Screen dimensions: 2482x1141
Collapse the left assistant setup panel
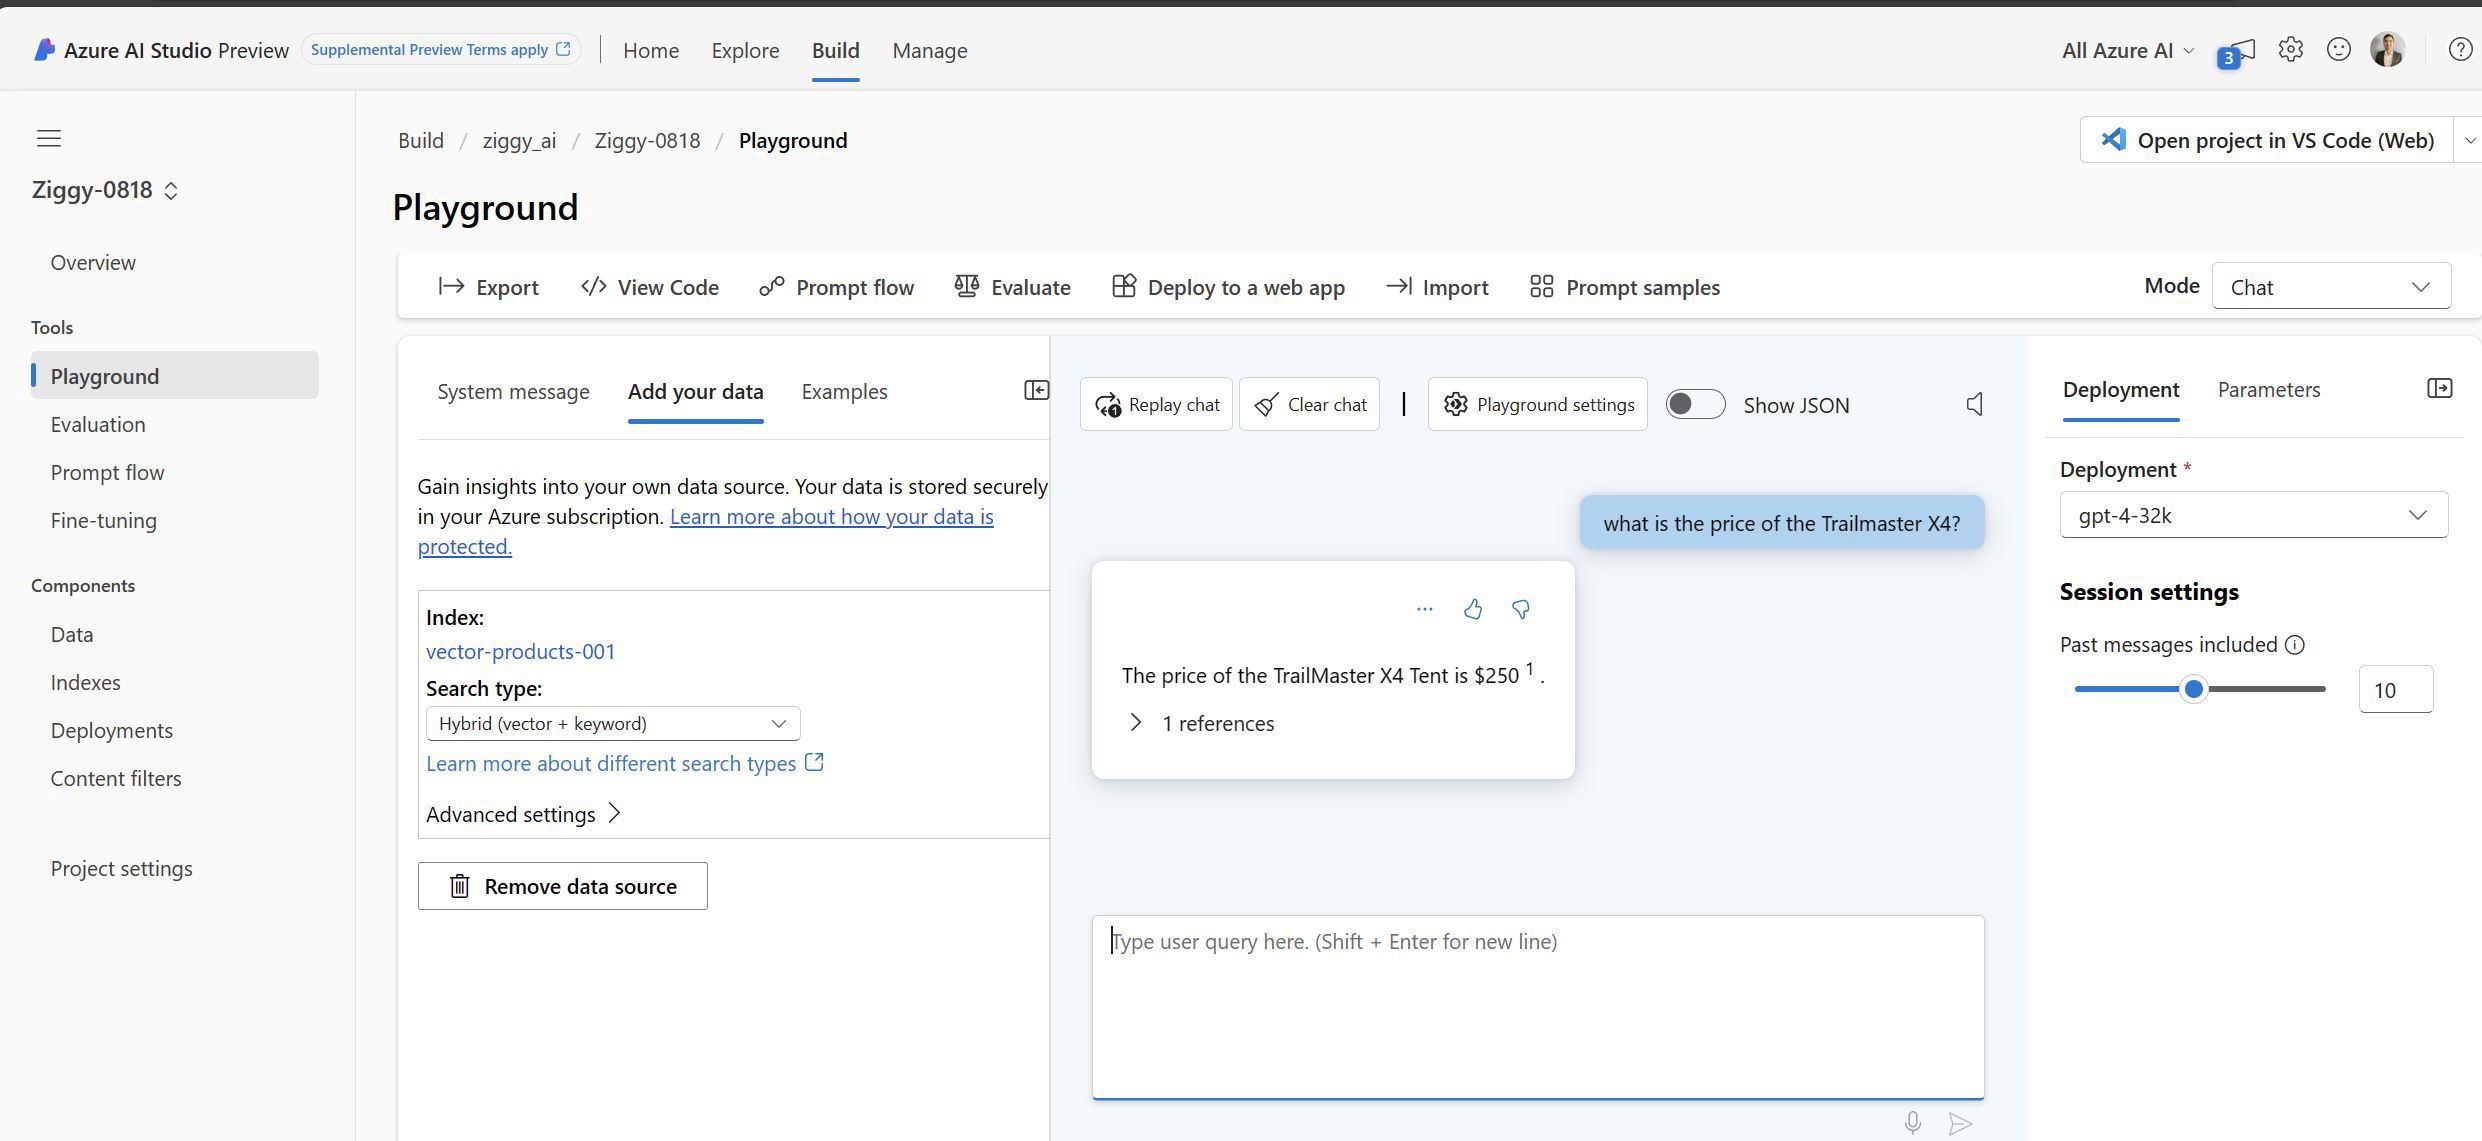(1036, 390)
